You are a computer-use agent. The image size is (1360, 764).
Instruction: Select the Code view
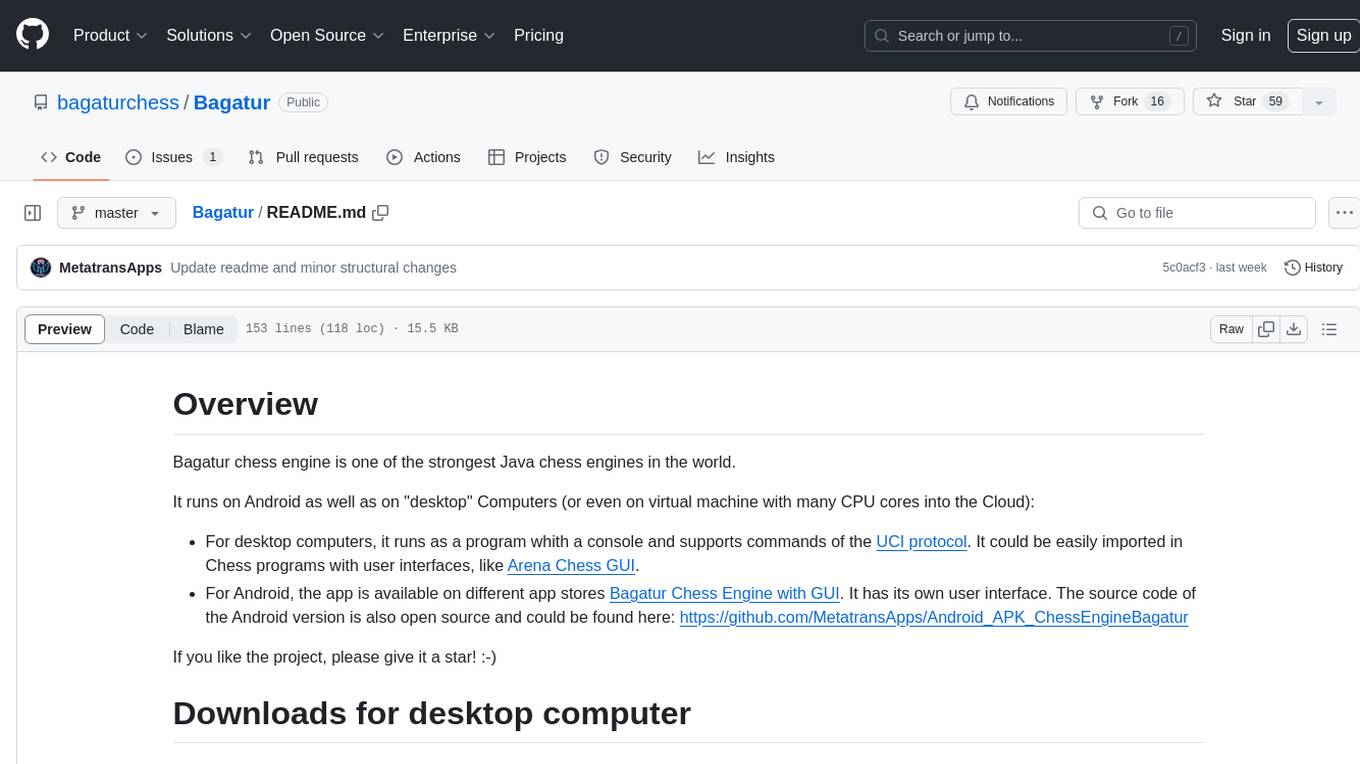point(137,329)
